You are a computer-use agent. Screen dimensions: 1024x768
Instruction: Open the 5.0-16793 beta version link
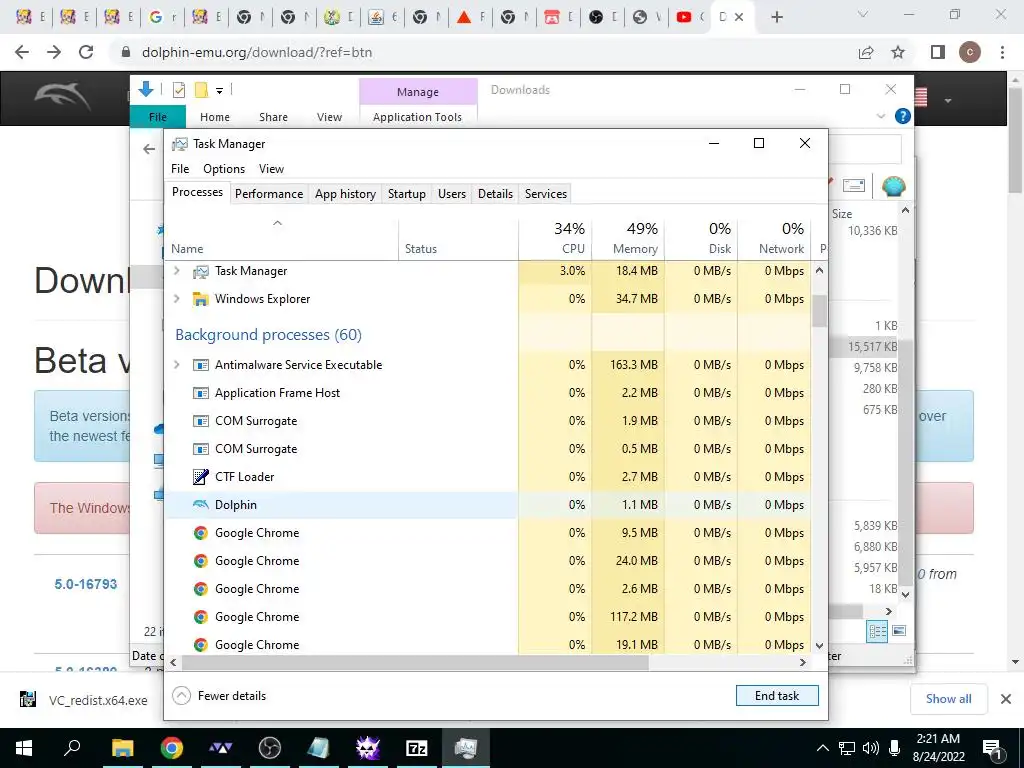[x=86, y=584]
